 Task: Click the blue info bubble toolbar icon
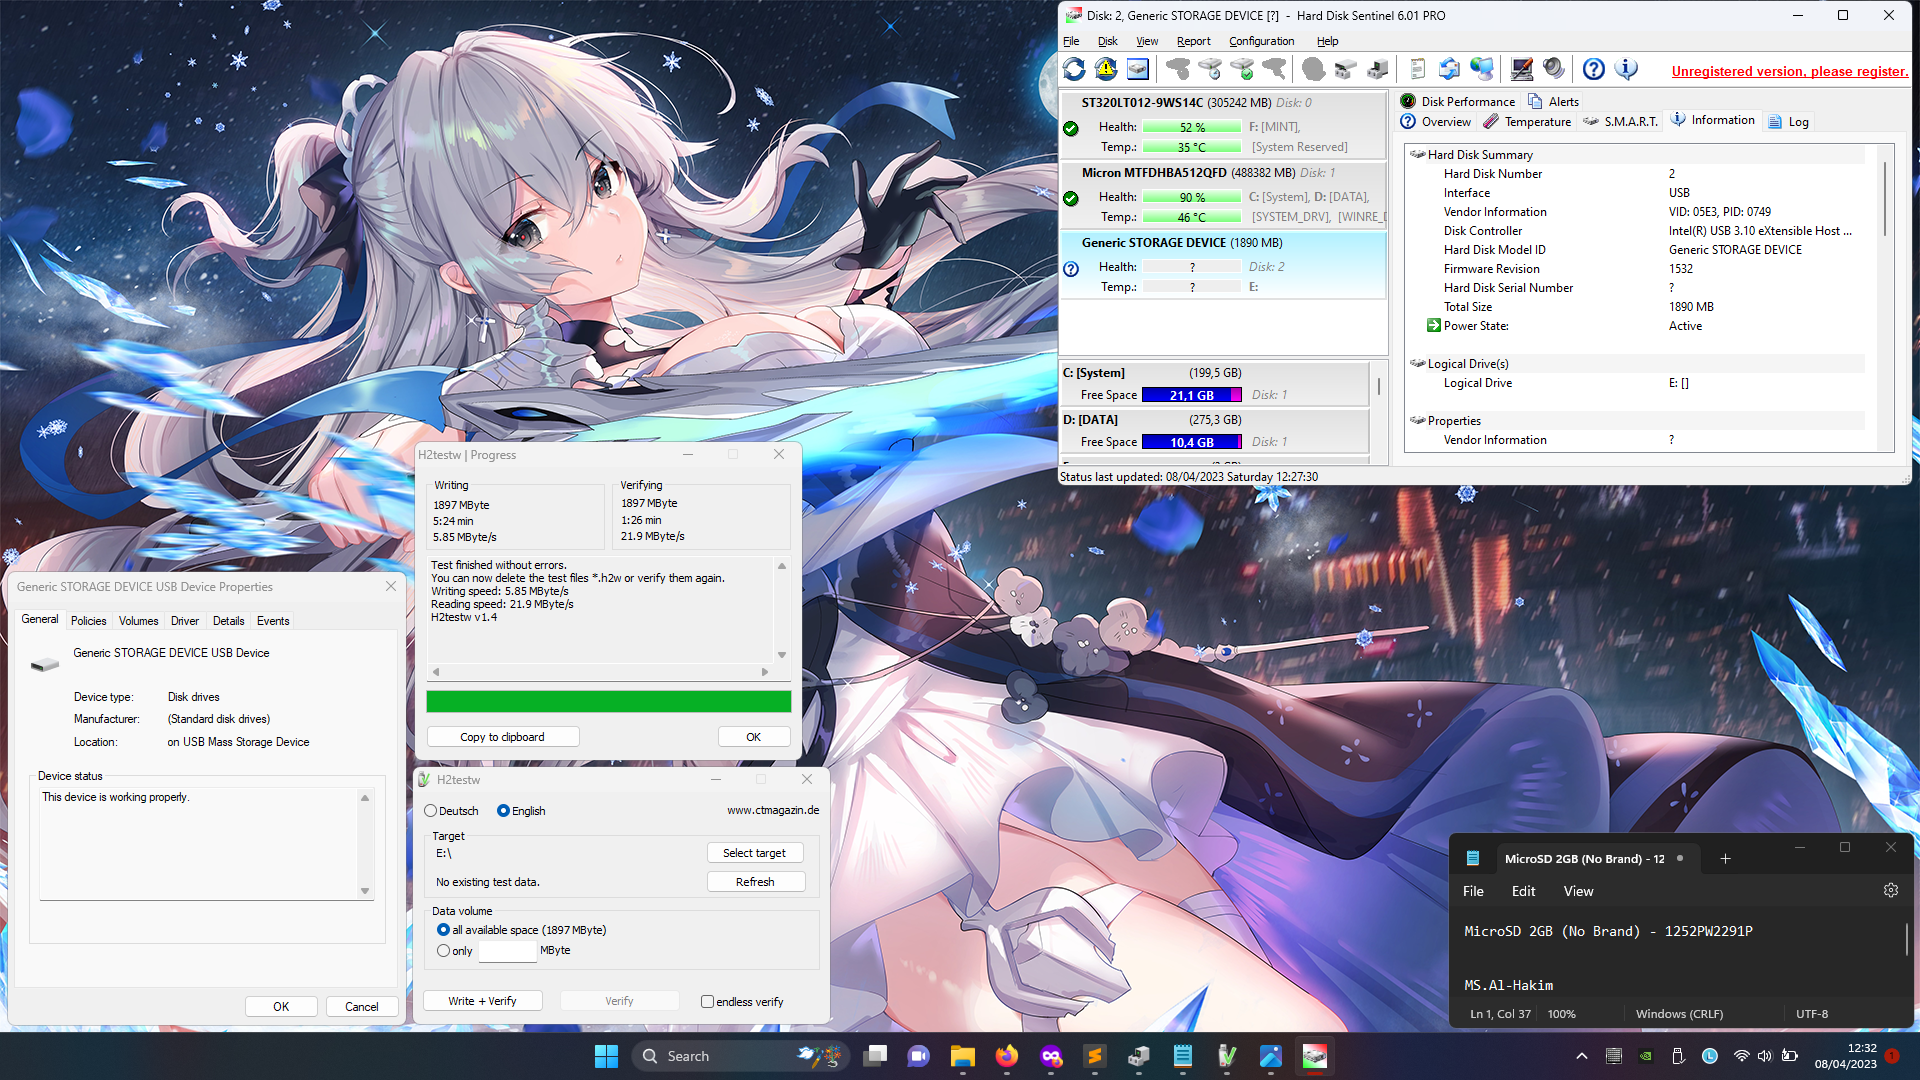pos(1626,69)
